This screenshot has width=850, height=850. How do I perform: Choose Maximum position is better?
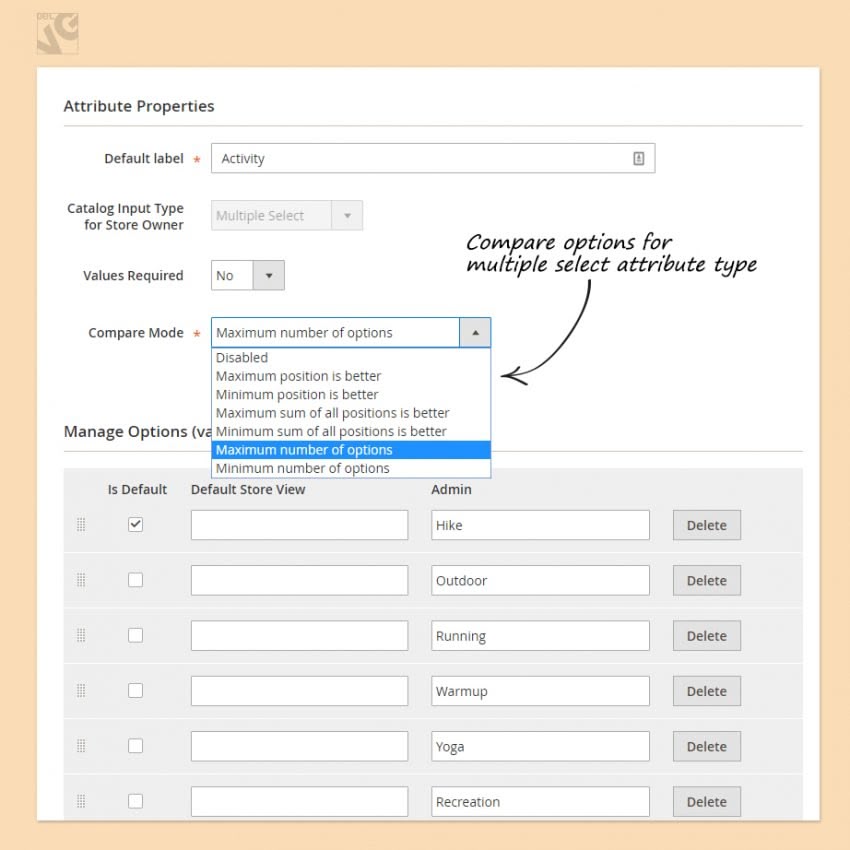click(x=351, y=376)
